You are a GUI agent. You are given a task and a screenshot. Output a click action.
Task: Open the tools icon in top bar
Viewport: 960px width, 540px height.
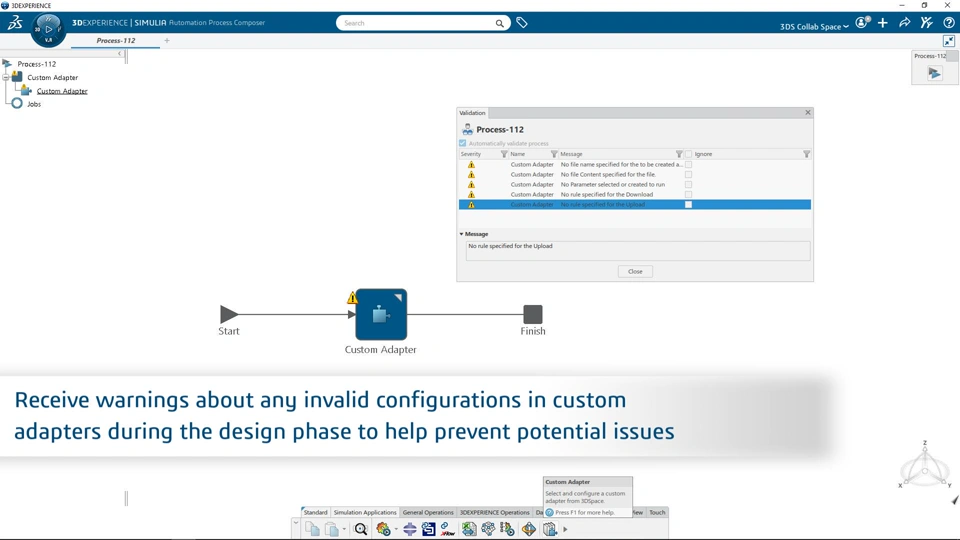pyautogui.click(x=926, y=23)
